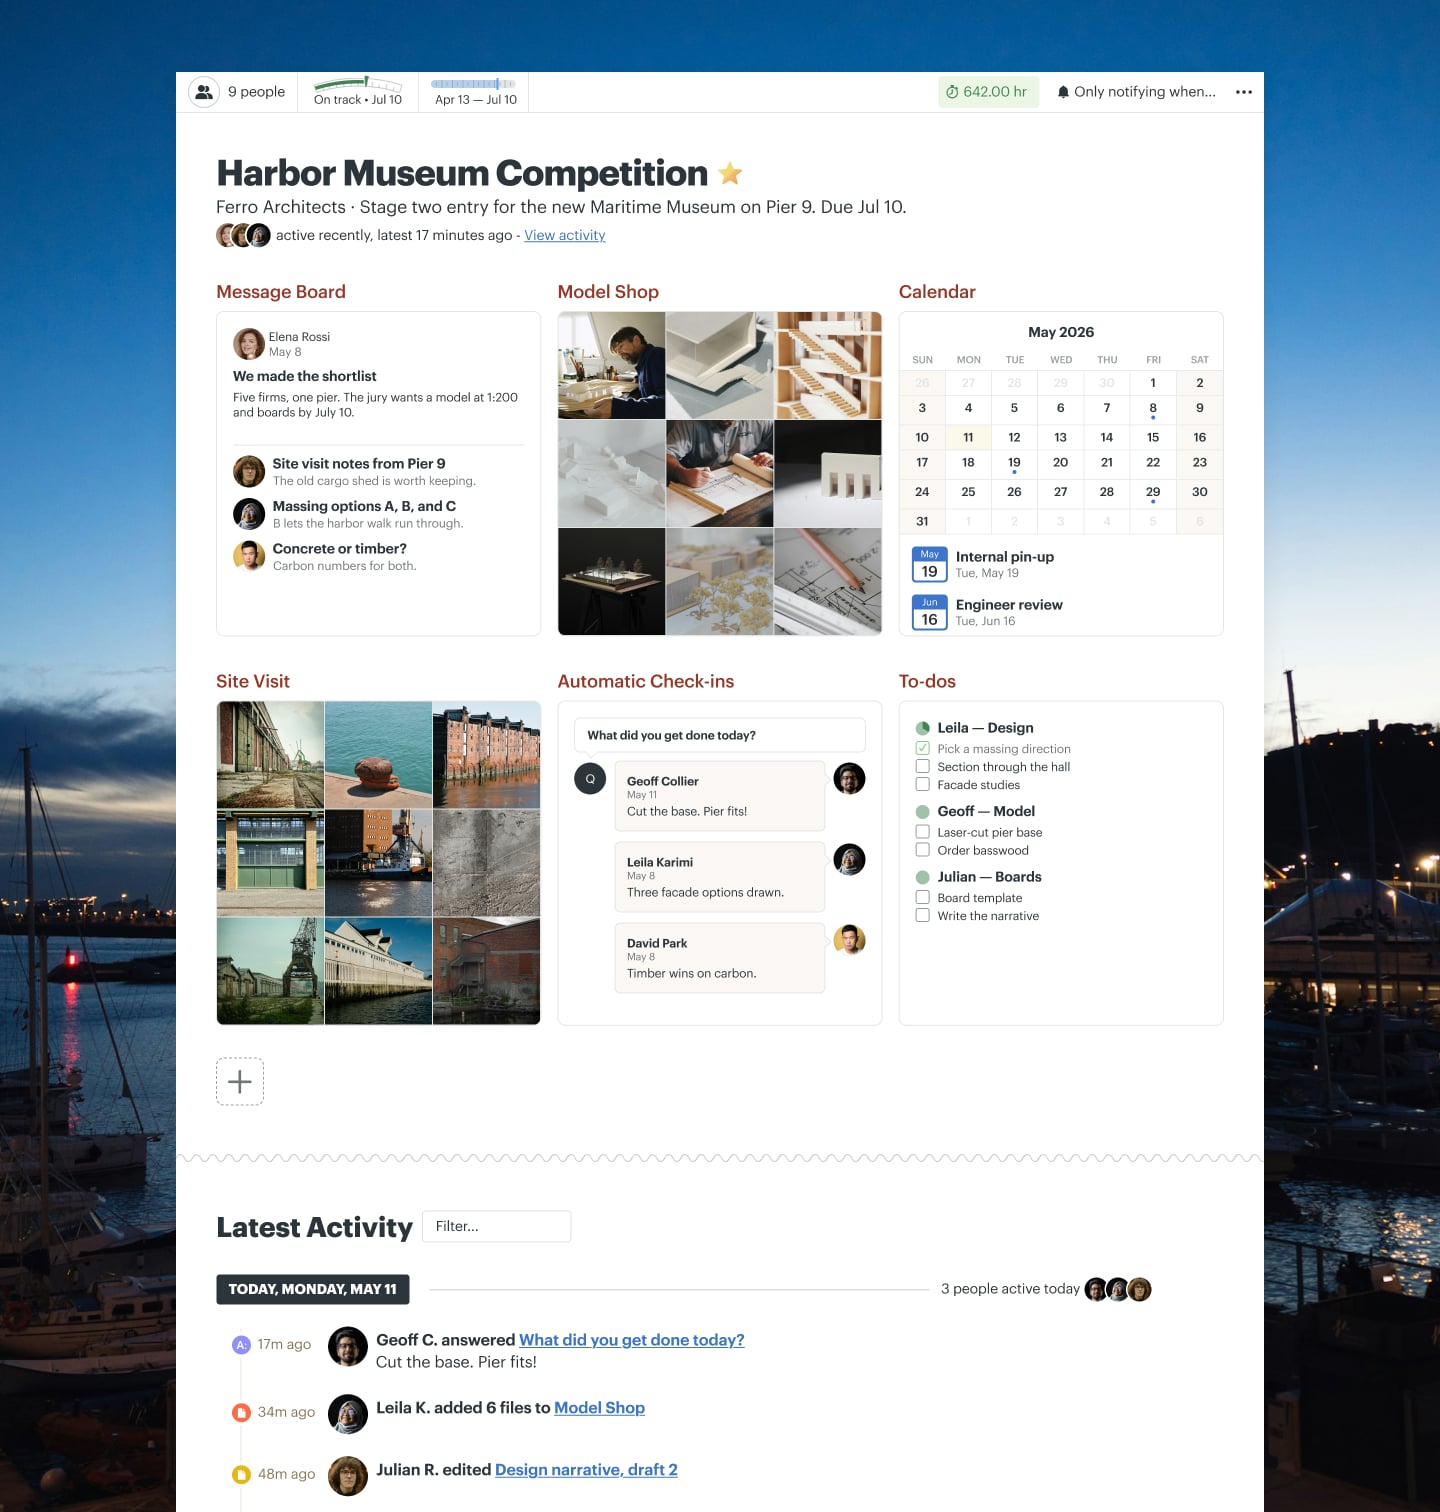The width and height of the screenshot is (1440, 1512).
Task: Click the Latest Activity Filter field
Action: point(497,1226)
